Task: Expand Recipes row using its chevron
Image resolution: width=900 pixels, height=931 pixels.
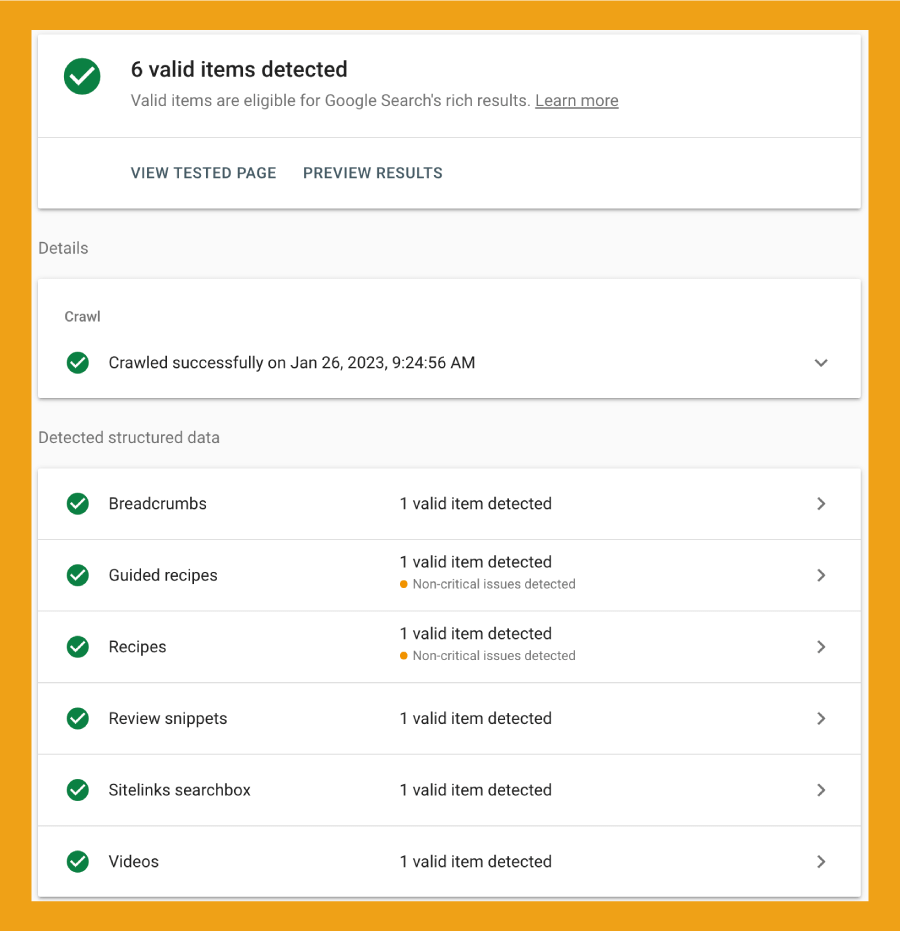Action: 821,647
